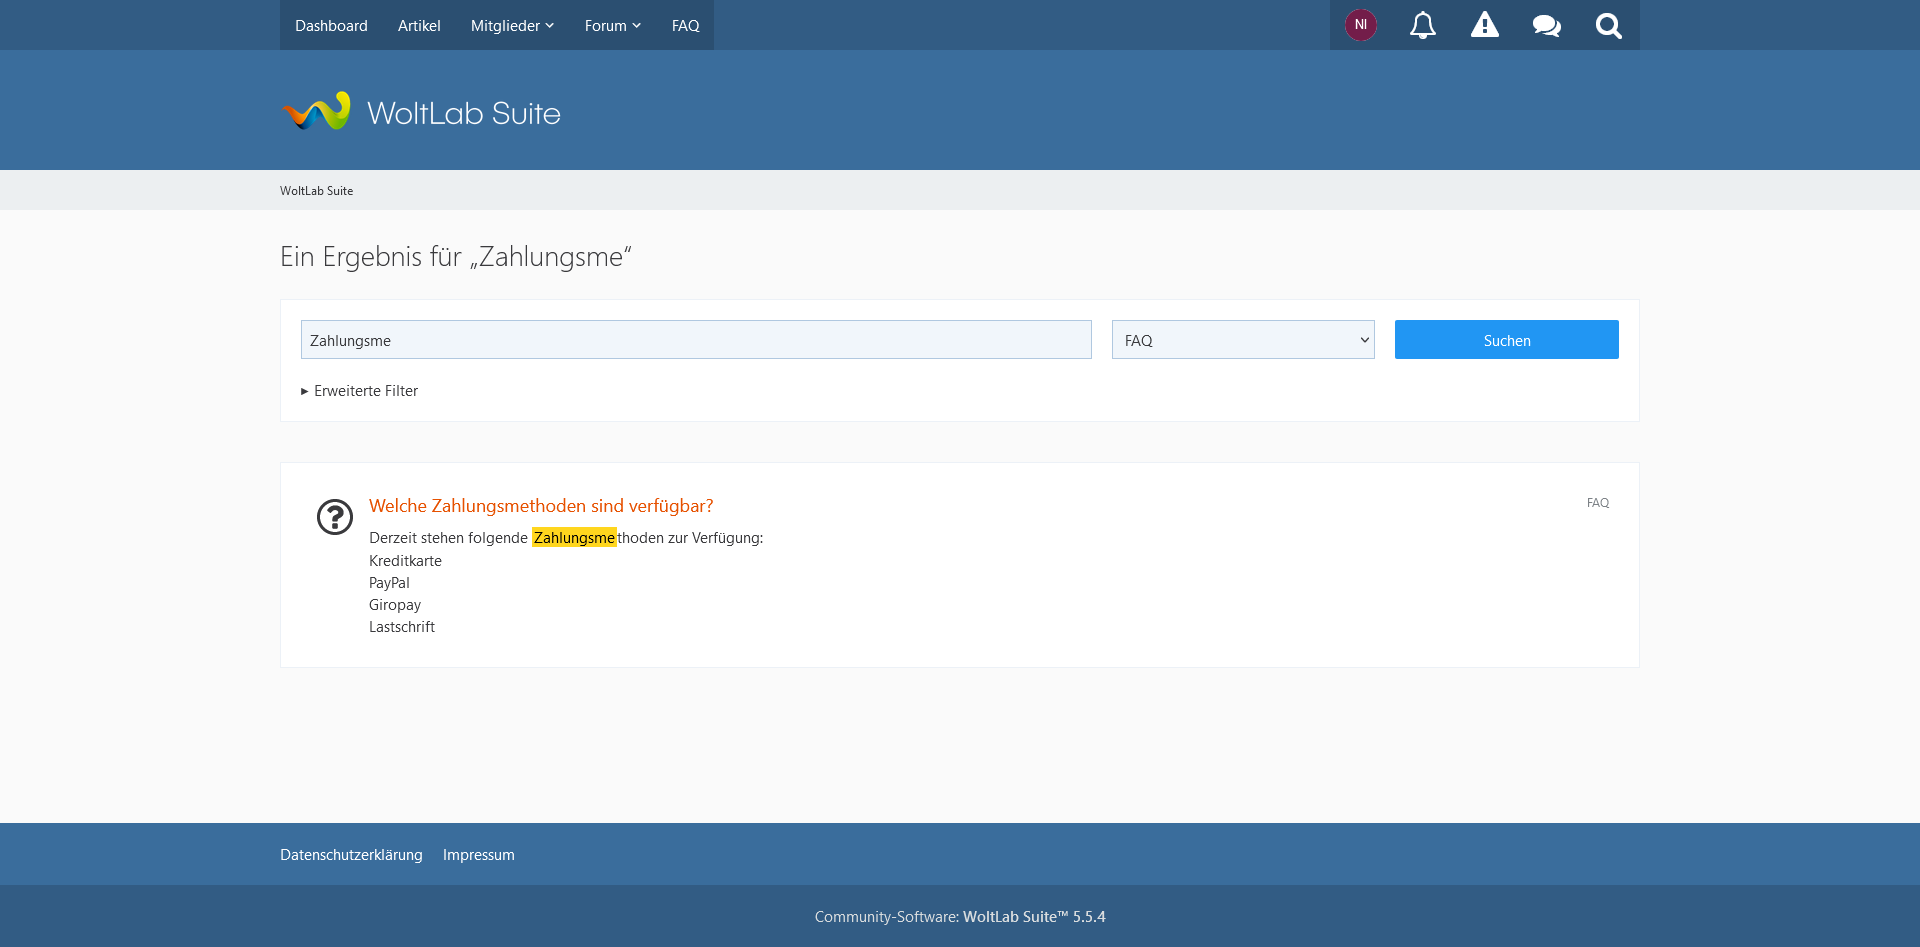Image resolution: width=1920 pixels, height=947 pixels.
Task: Open the Artikel menu item
Action: coord(419,26)
